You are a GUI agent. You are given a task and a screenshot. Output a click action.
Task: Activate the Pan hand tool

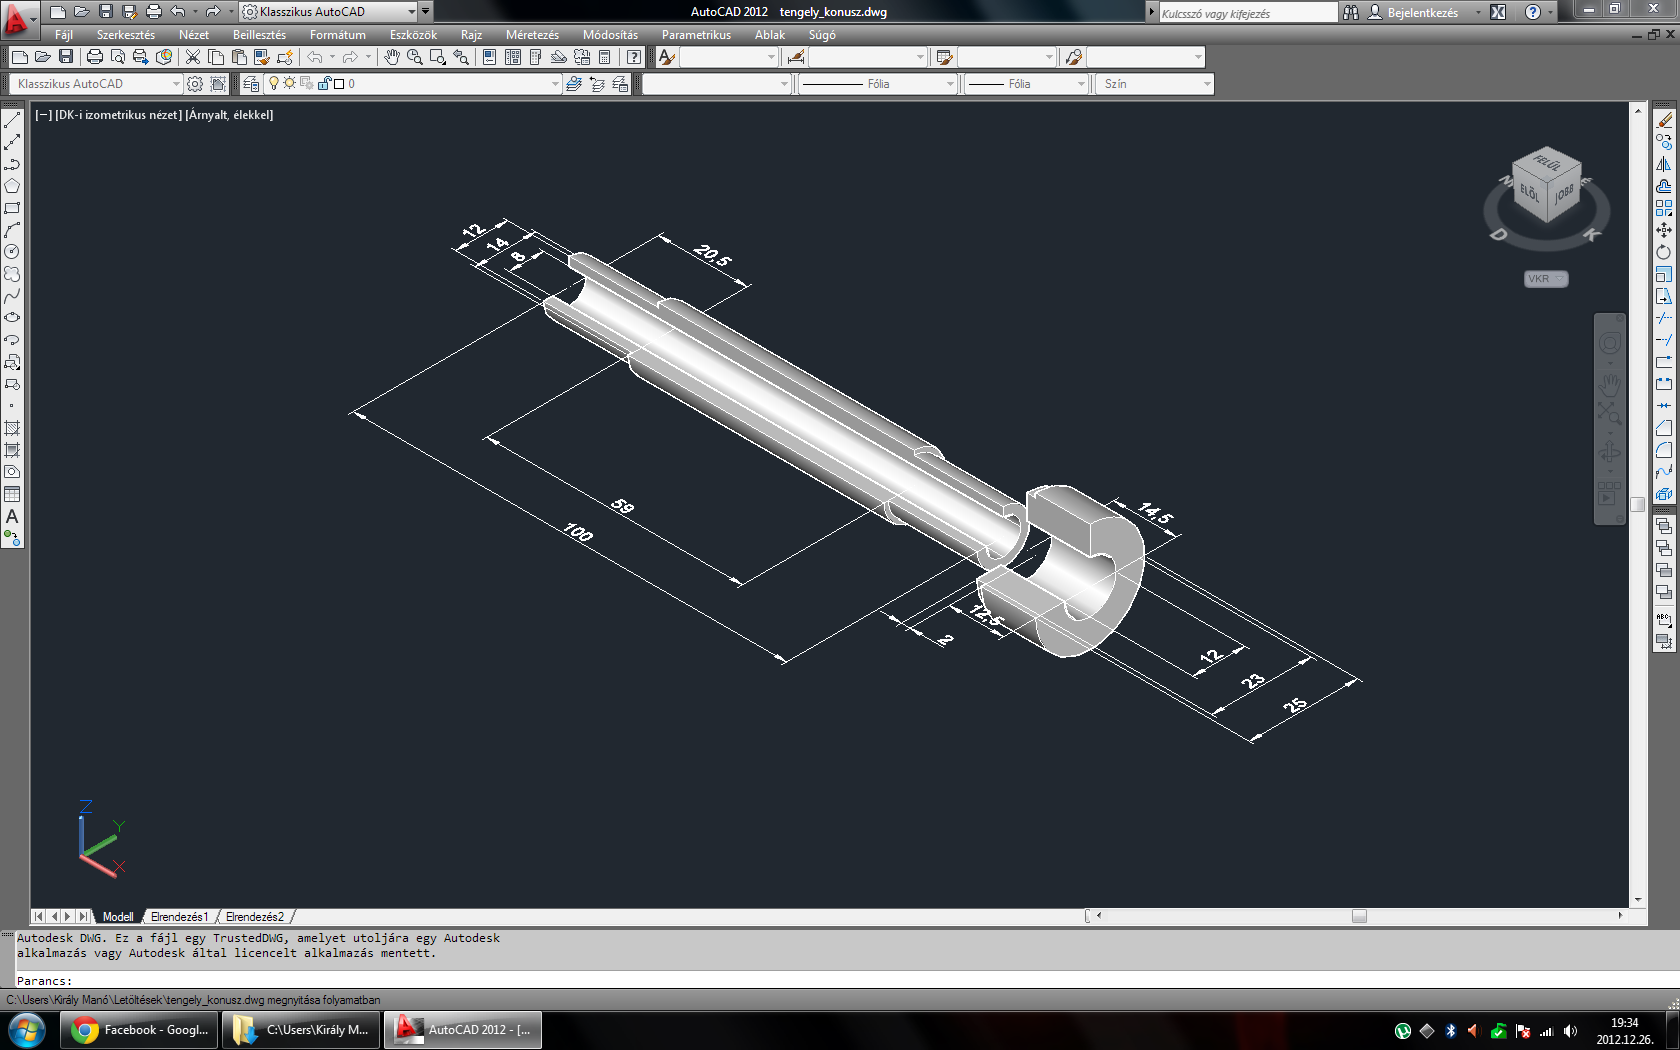click(392, 58)
